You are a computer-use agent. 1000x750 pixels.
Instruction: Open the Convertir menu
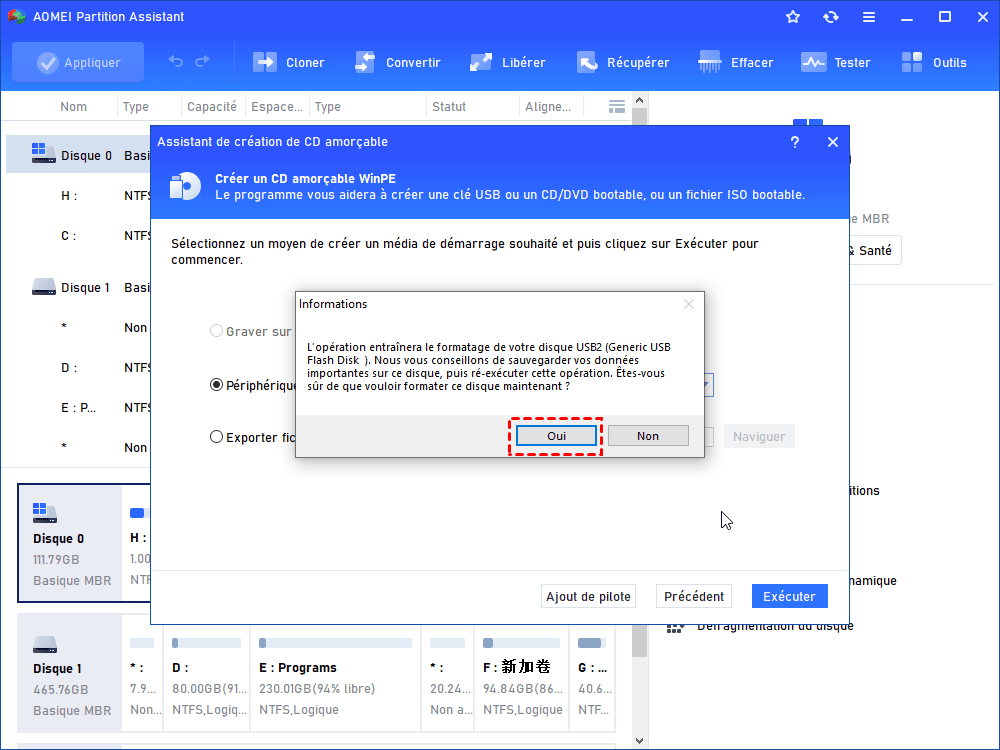point(397,62)
